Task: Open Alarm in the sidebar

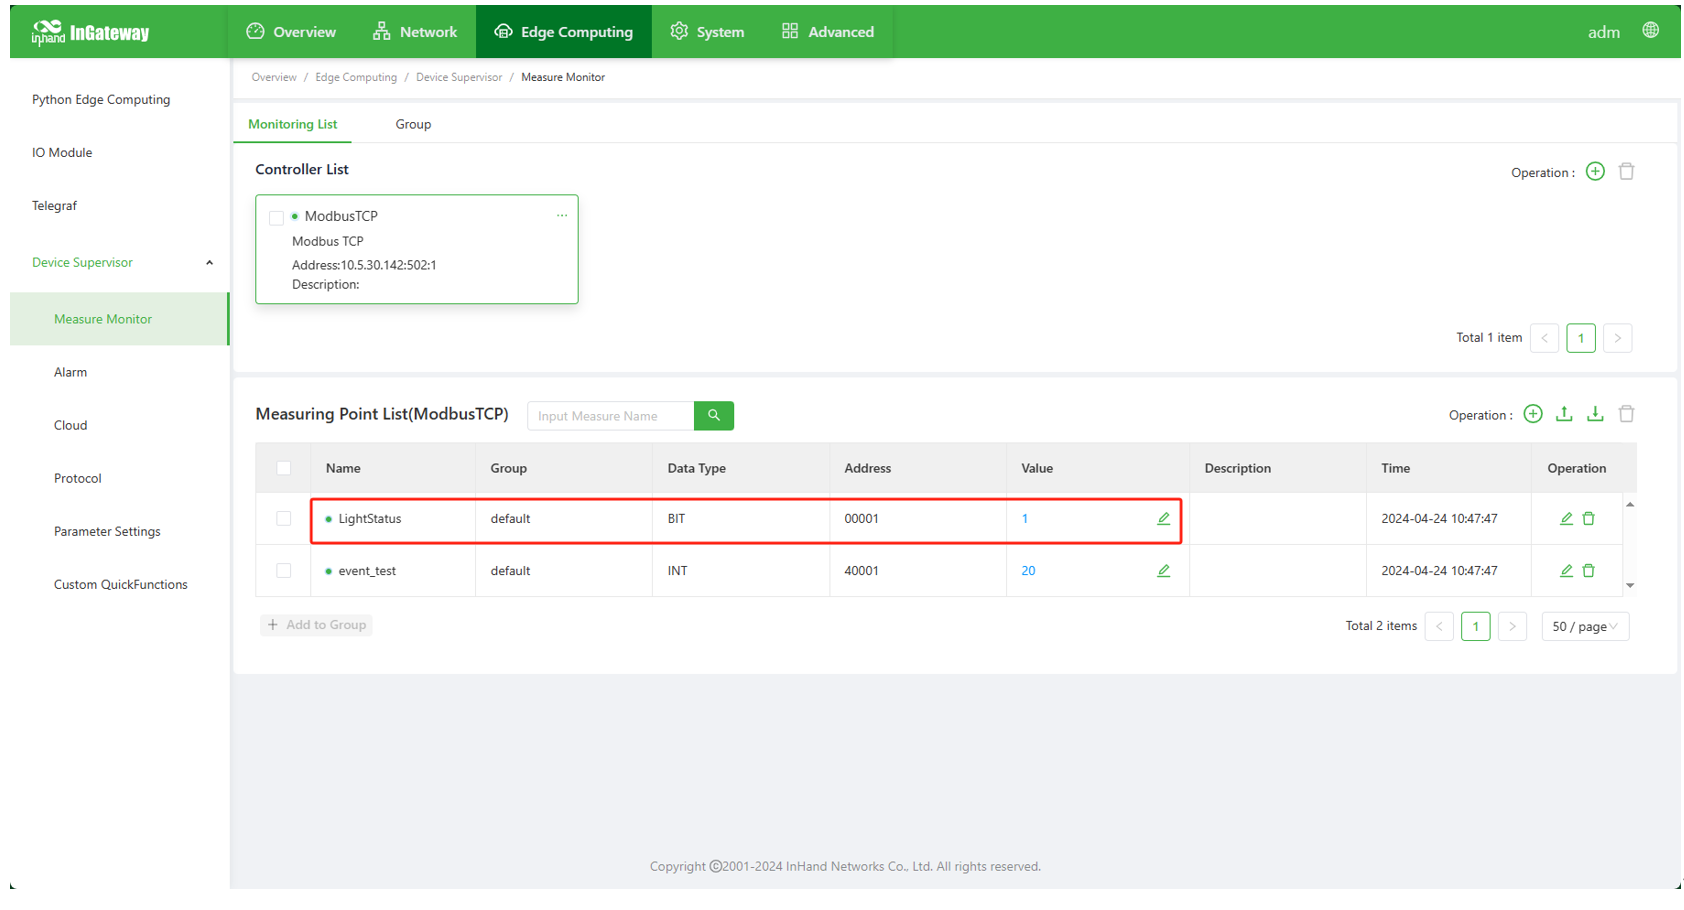Action: pos(70,372)
